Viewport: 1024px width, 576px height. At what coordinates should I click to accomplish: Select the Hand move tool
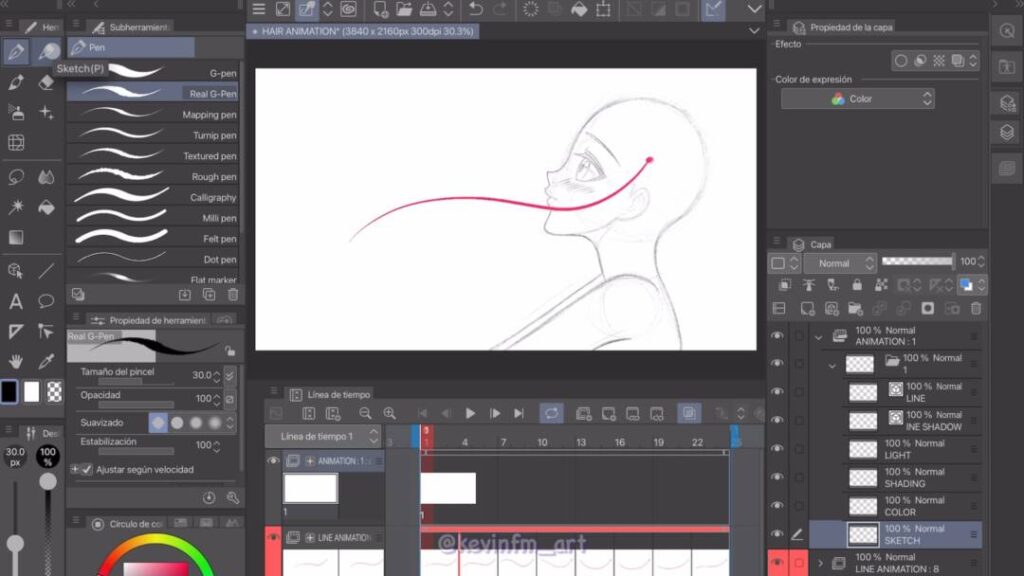coord(16,361)
